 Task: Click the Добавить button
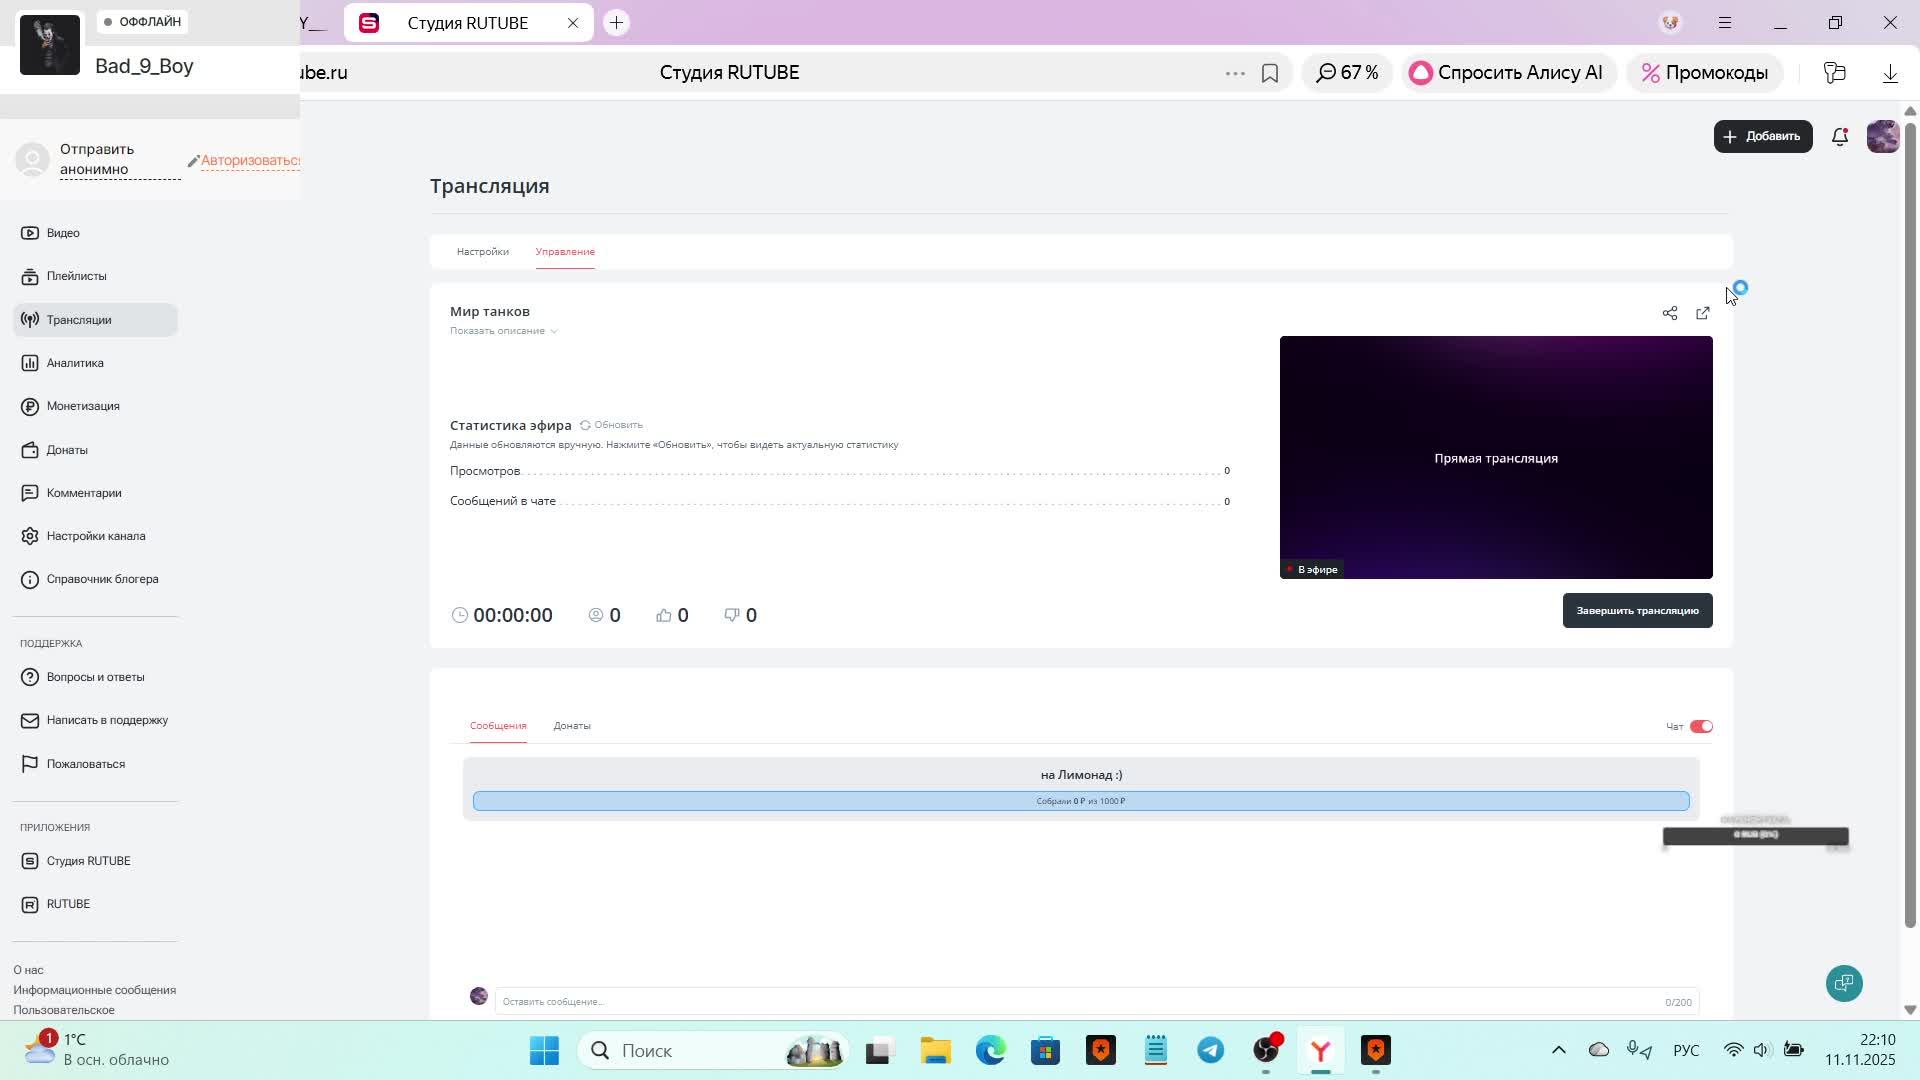(x=1762, y=137)
